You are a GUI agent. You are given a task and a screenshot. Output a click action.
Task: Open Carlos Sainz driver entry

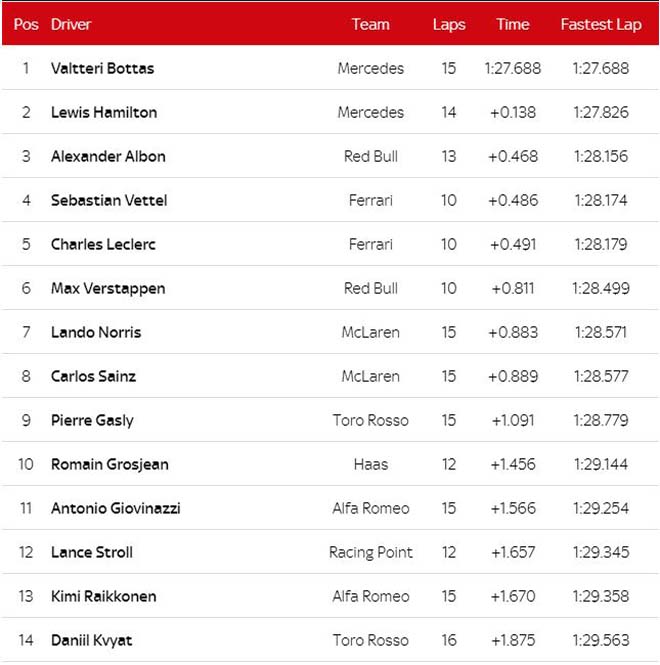[x=93, y=377]
